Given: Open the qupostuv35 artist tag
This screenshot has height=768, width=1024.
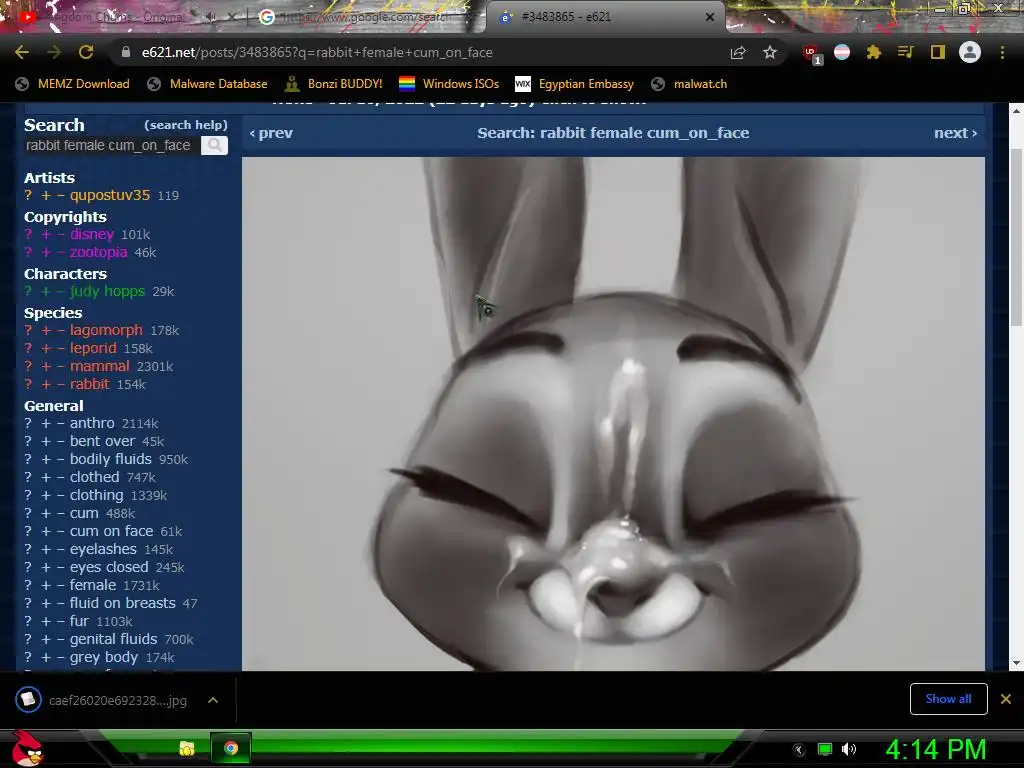Looking at the screenshot, I should tap(110, 195).
